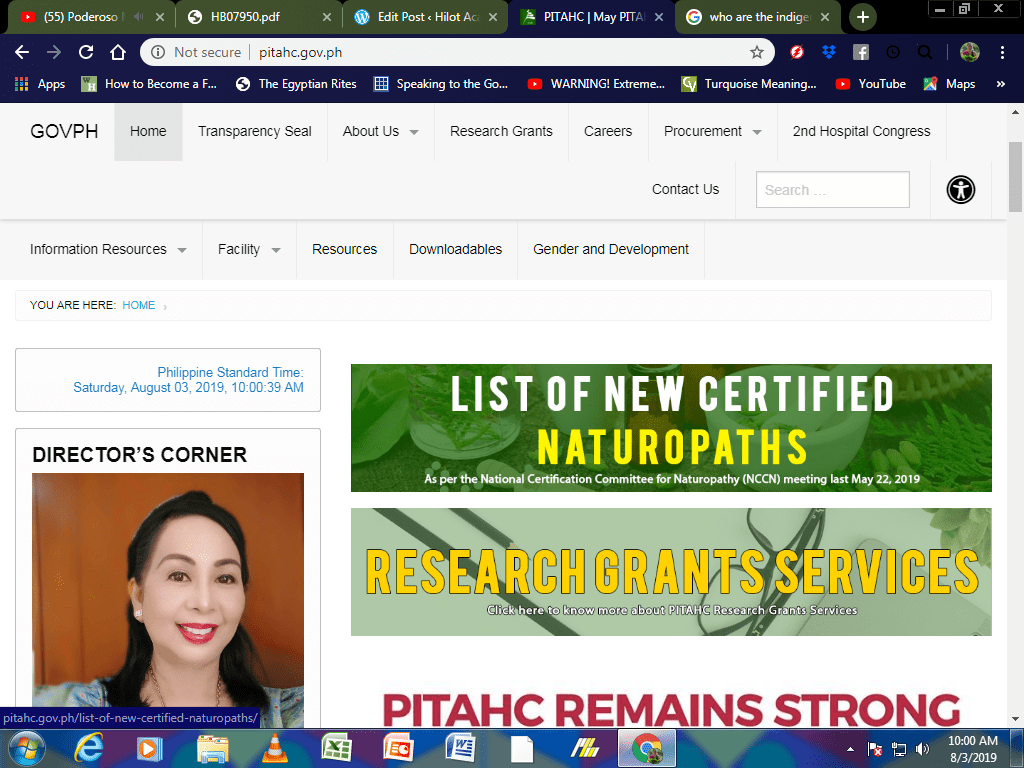Expand the Information Resources menu
The image size is (1024, 768).
pyautogui.click(x=100, y=249)
